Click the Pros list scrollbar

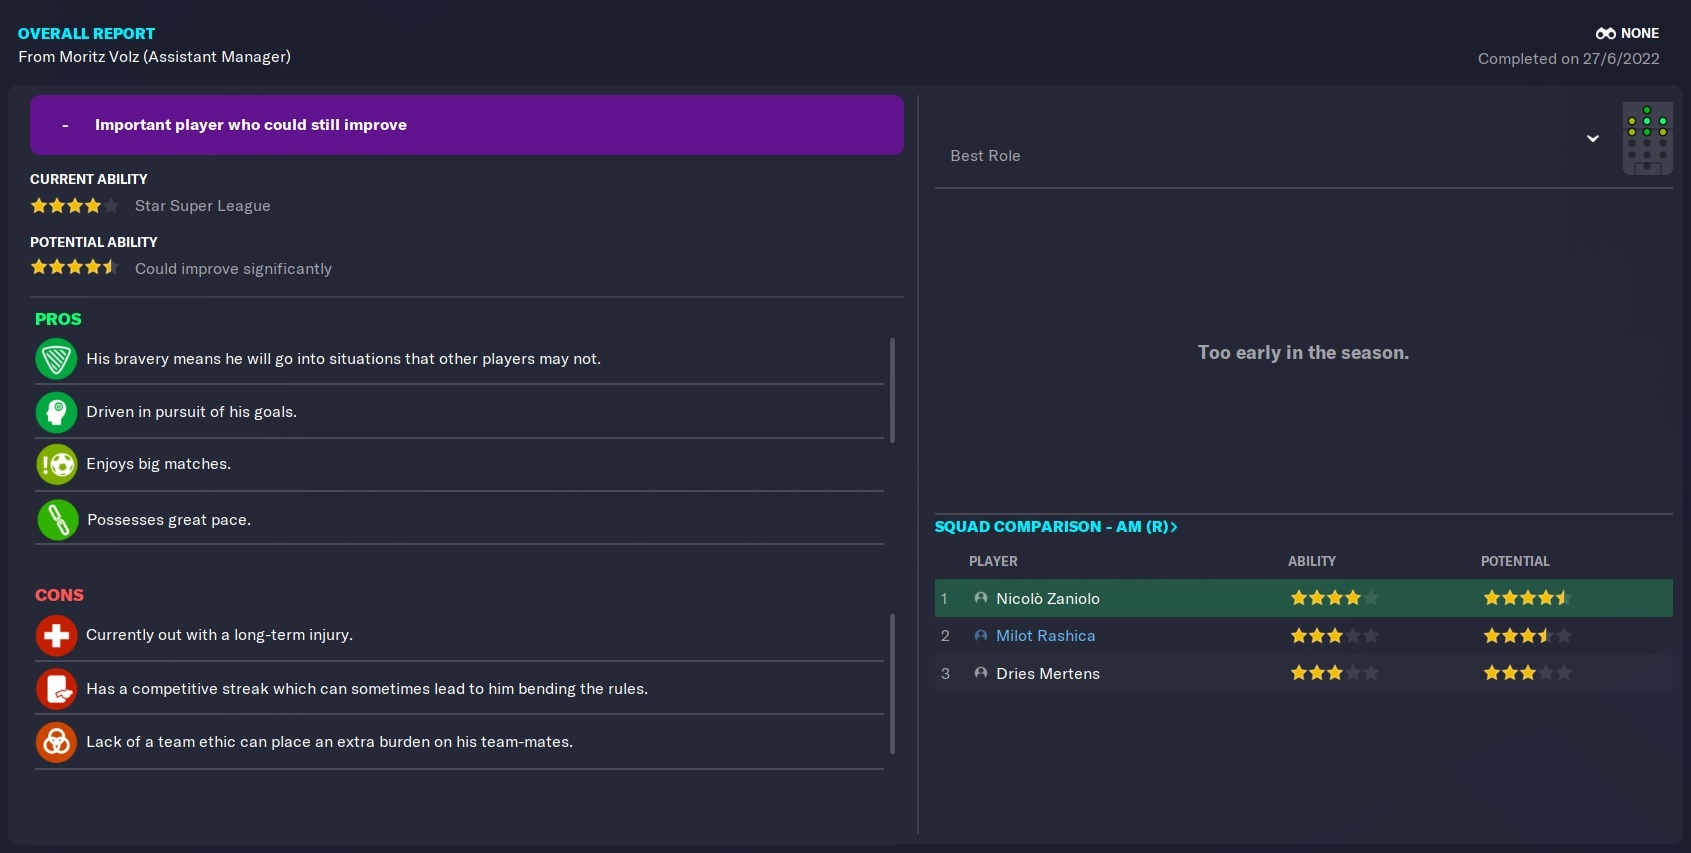(x=892, y=390)
